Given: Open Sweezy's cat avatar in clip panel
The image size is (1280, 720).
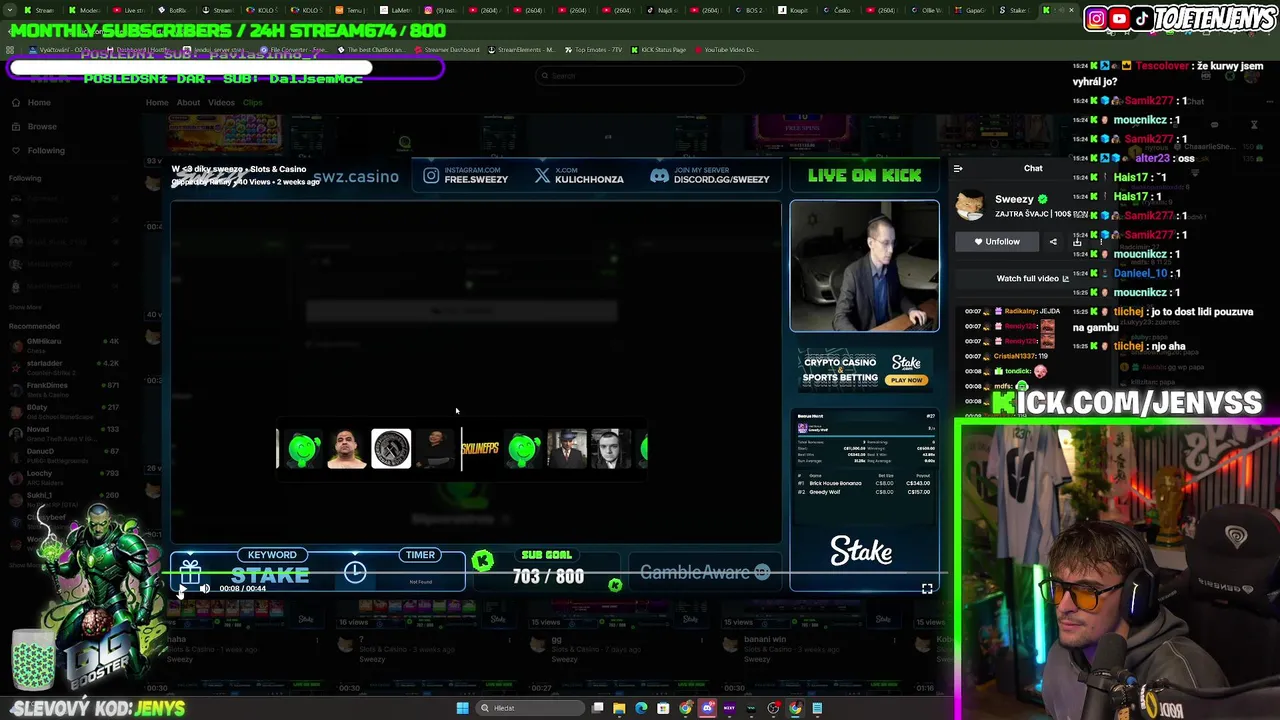Looking at the screenshot, I should [x=969, y=206].
